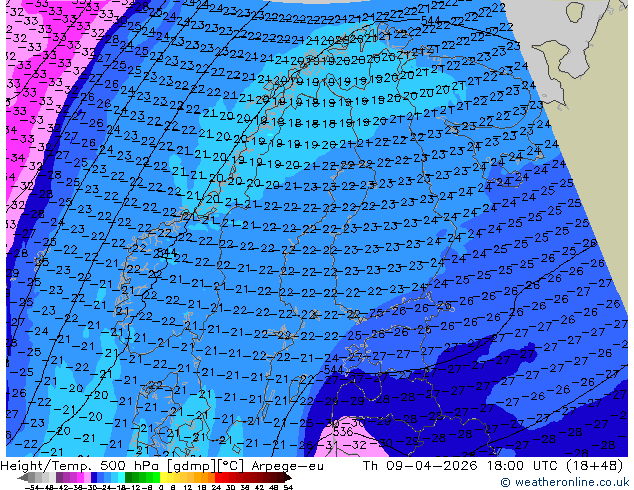Click the dark brown right arrow of legend
This screenshot has width=634, height=490.
coord(287,478)
